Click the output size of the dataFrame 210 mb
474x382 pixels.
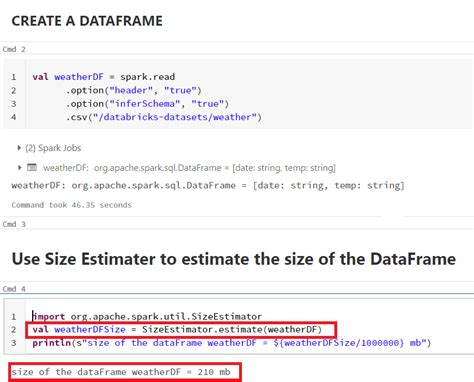click(x=121, y=372)
